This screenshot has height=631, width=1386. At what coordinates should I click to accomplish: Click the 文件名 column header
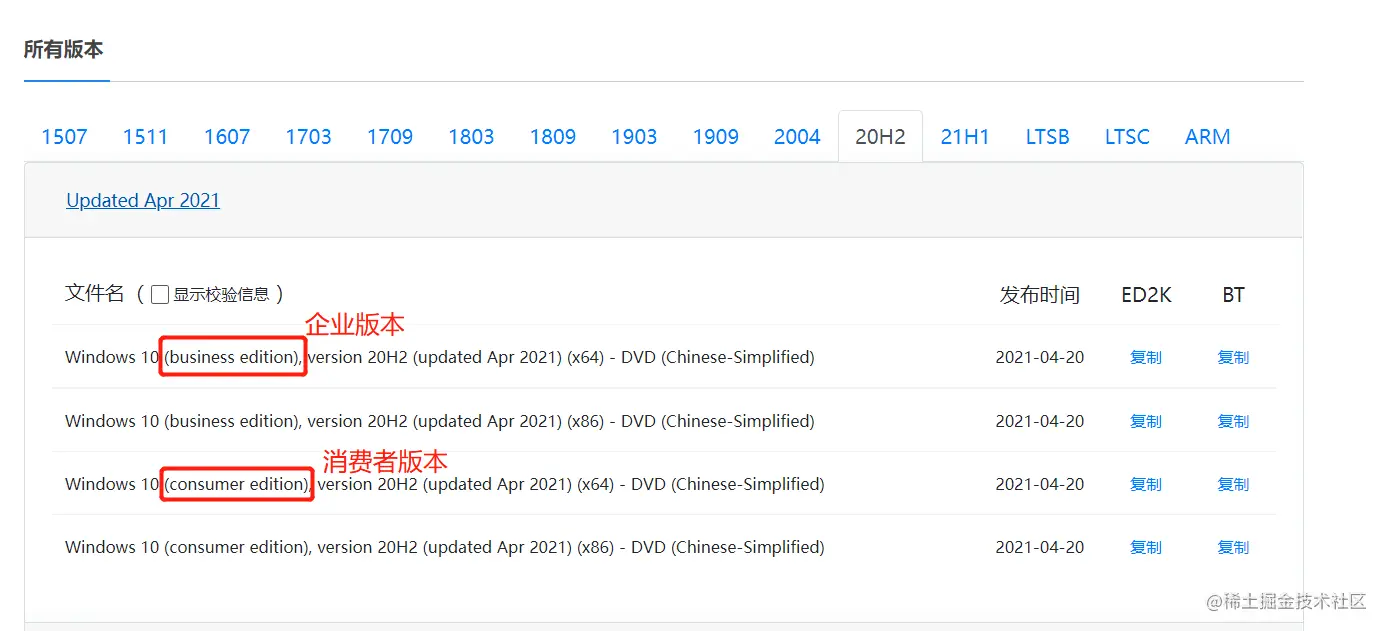(95, 293)
